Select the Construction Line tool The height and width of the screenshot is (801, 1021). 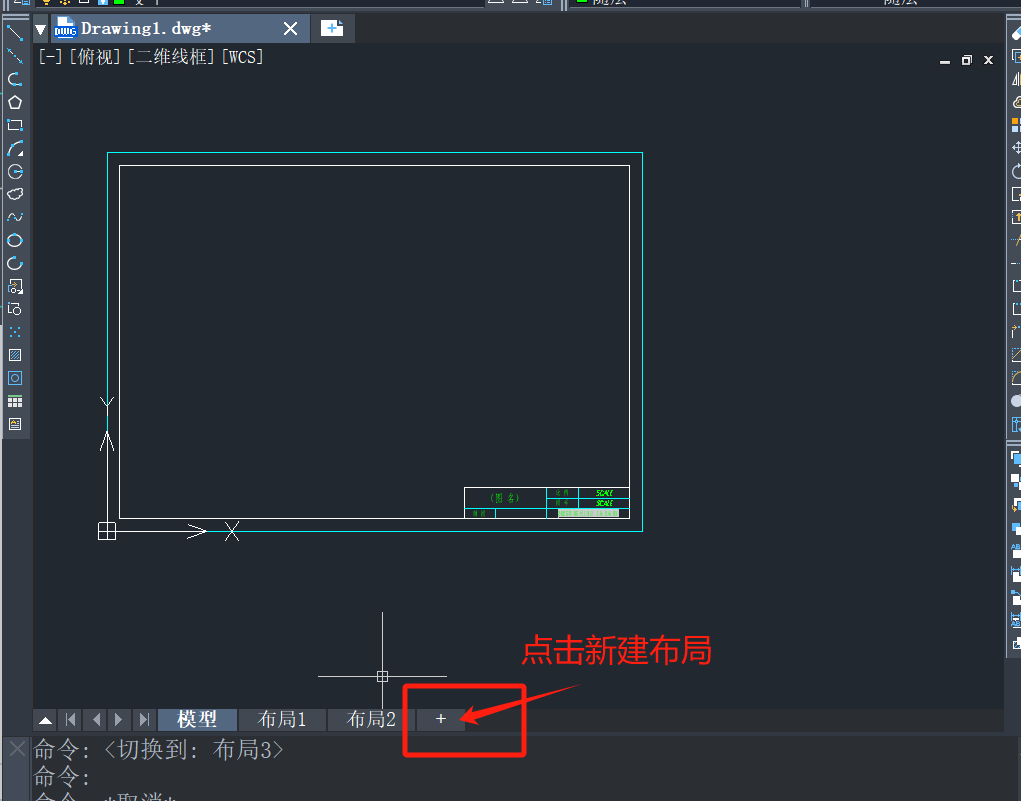tap(15, 56)
